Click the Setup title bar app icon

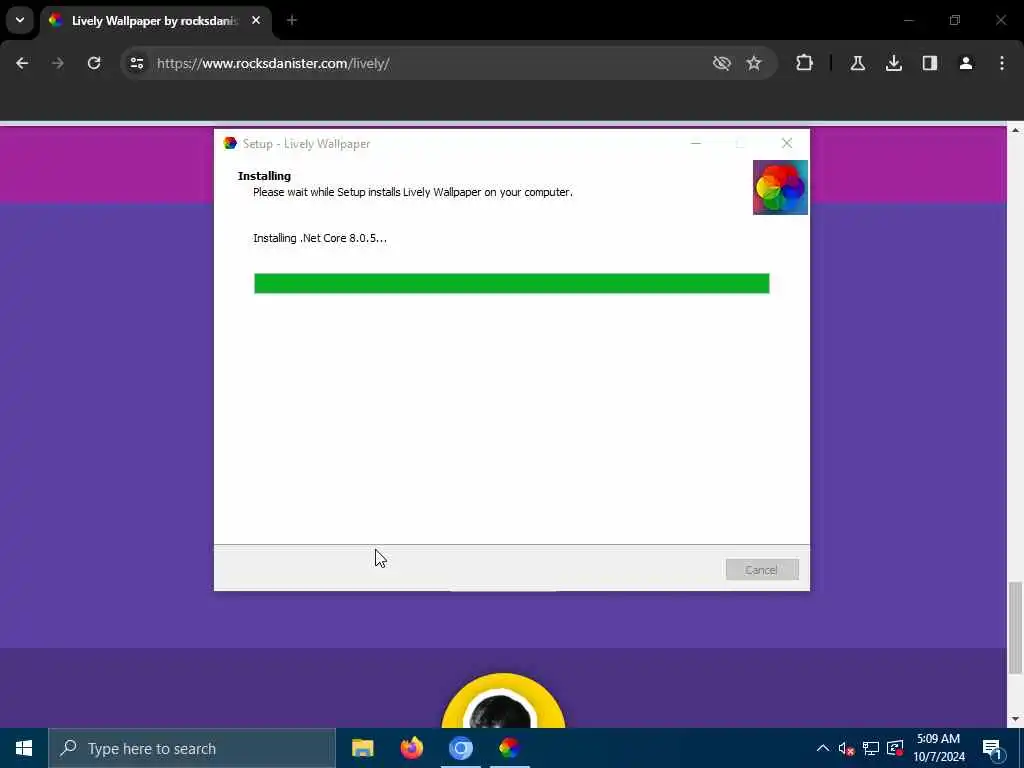[230, 143]
